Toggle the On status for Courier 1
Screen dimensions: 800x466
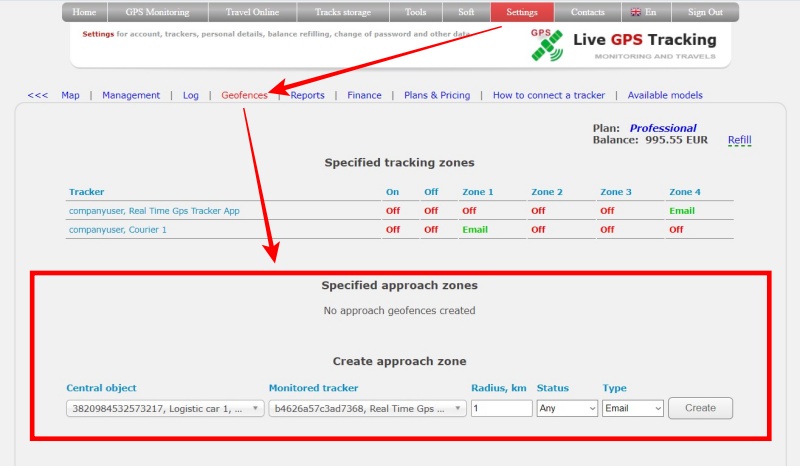click(393, 229)
